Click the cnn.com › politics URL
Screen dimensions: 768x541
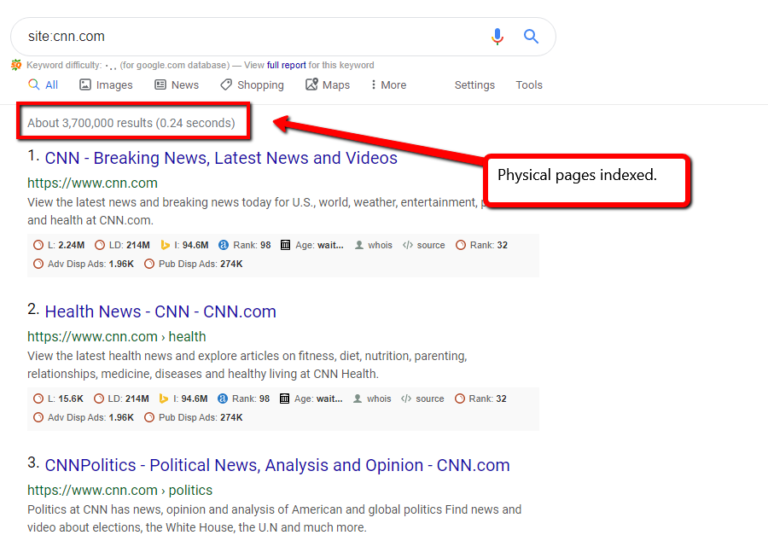coord(120,490)
